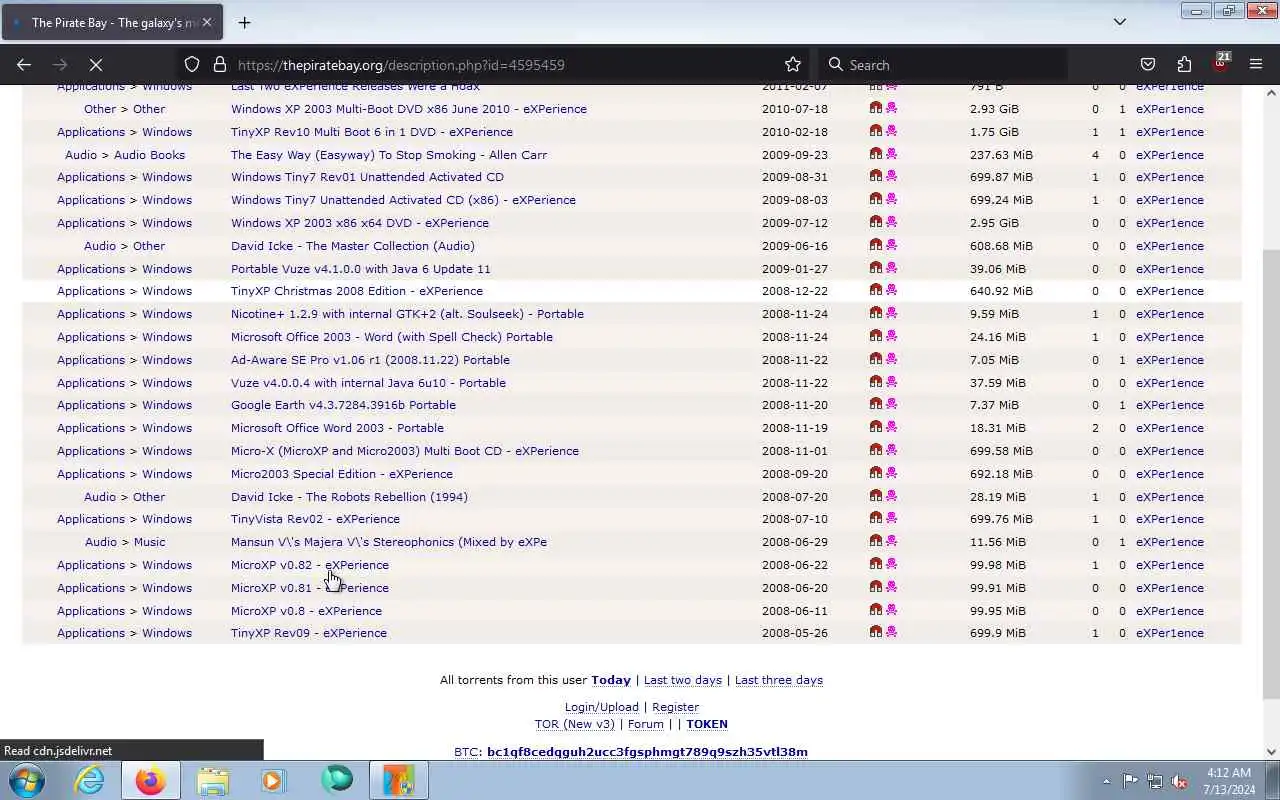Open David Icke The Robots Rebellion link

(x=349, y=497)
